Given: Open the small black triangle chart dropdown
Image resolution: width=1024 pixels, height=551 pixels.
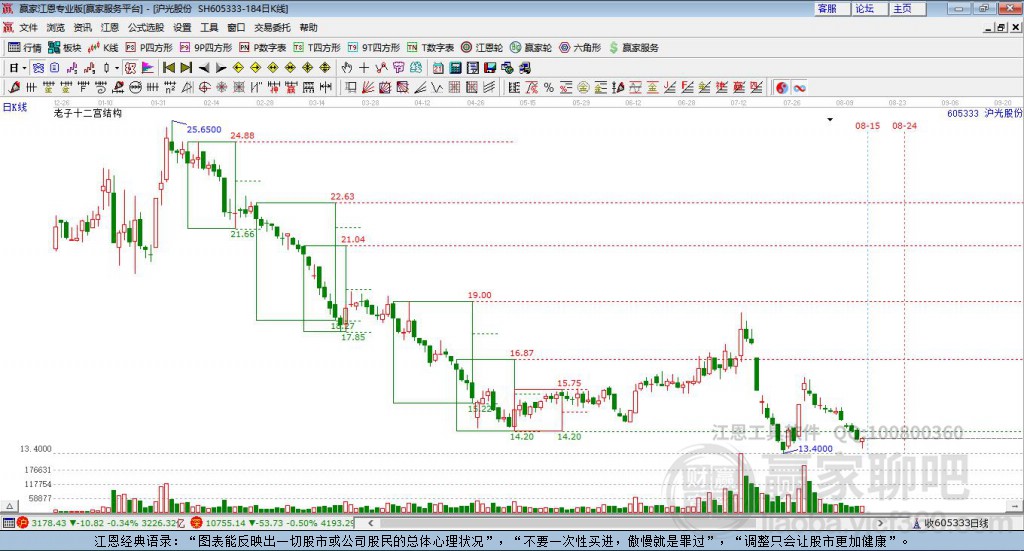Looking at the screenshot, I should click(830, 120).
